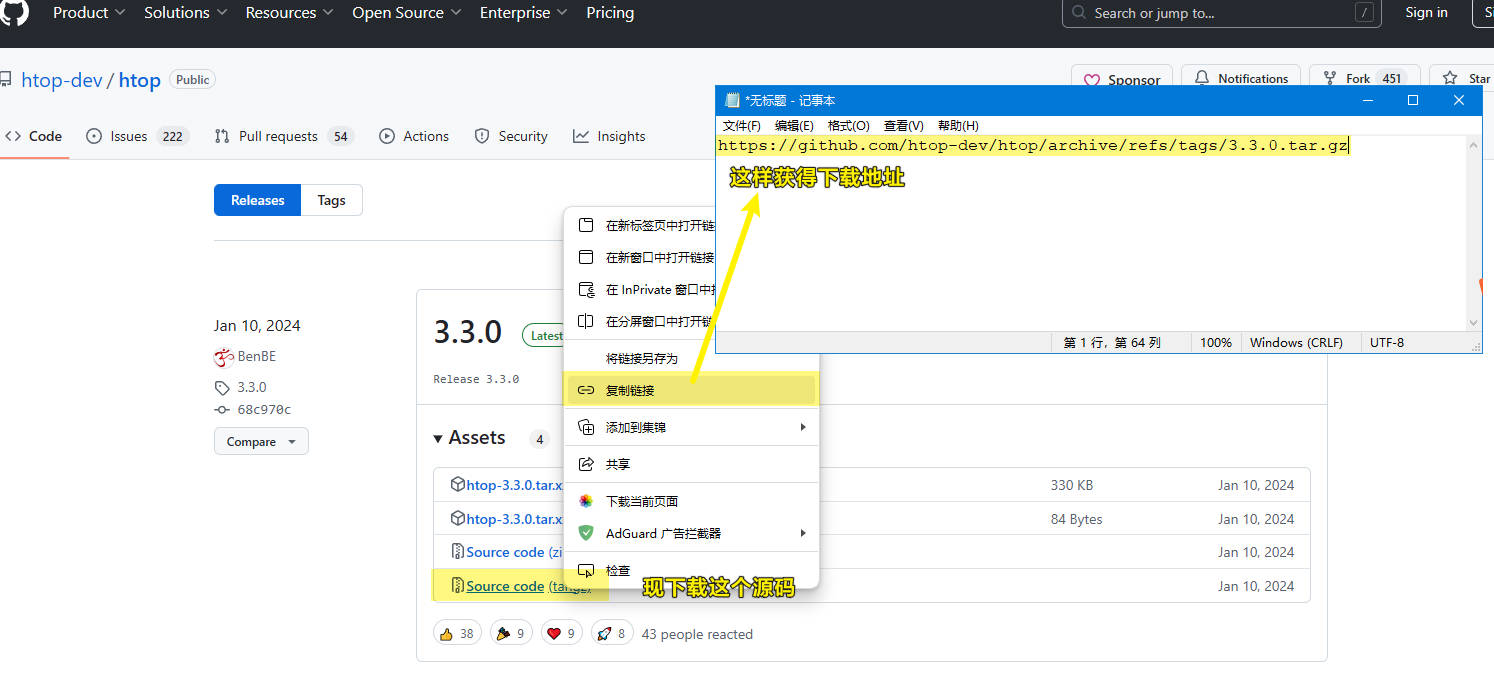This screenshot has width=1494, height=673.
Task: Open the Enterprise dropdown
Action: tap(523, 13)
